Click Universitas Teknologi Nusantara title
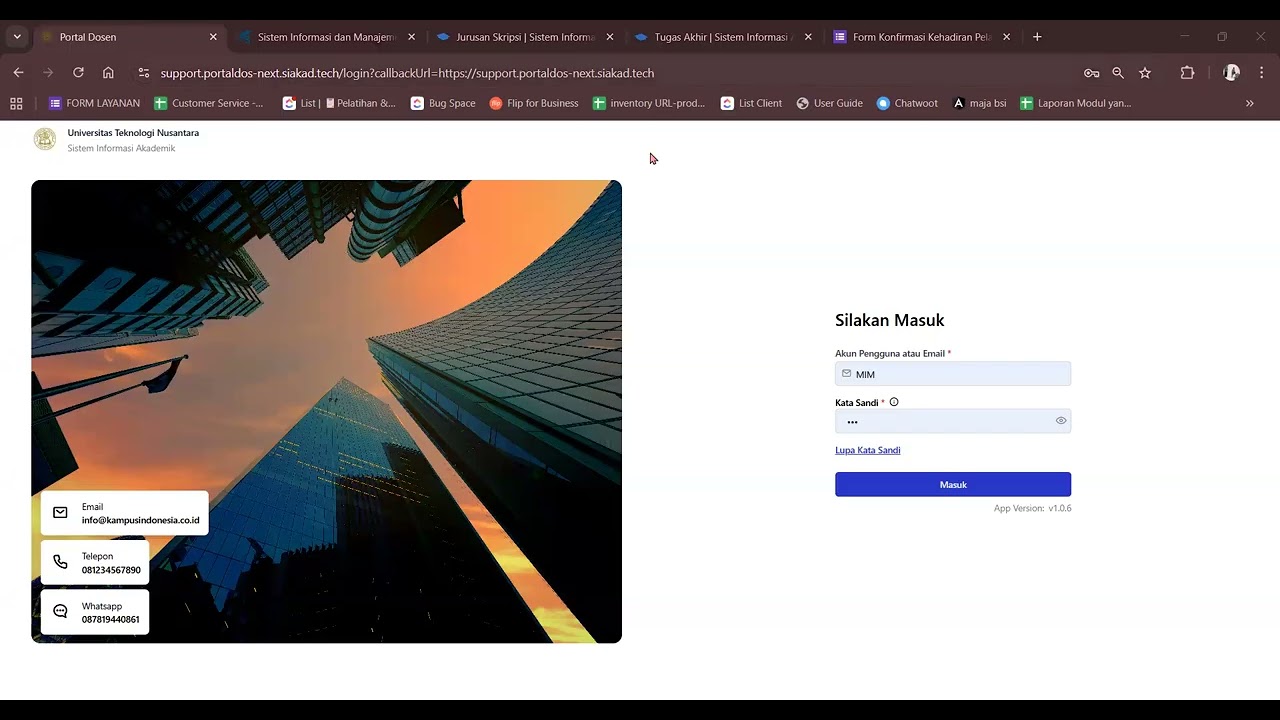1280x720 pixels. click(133, 133)
